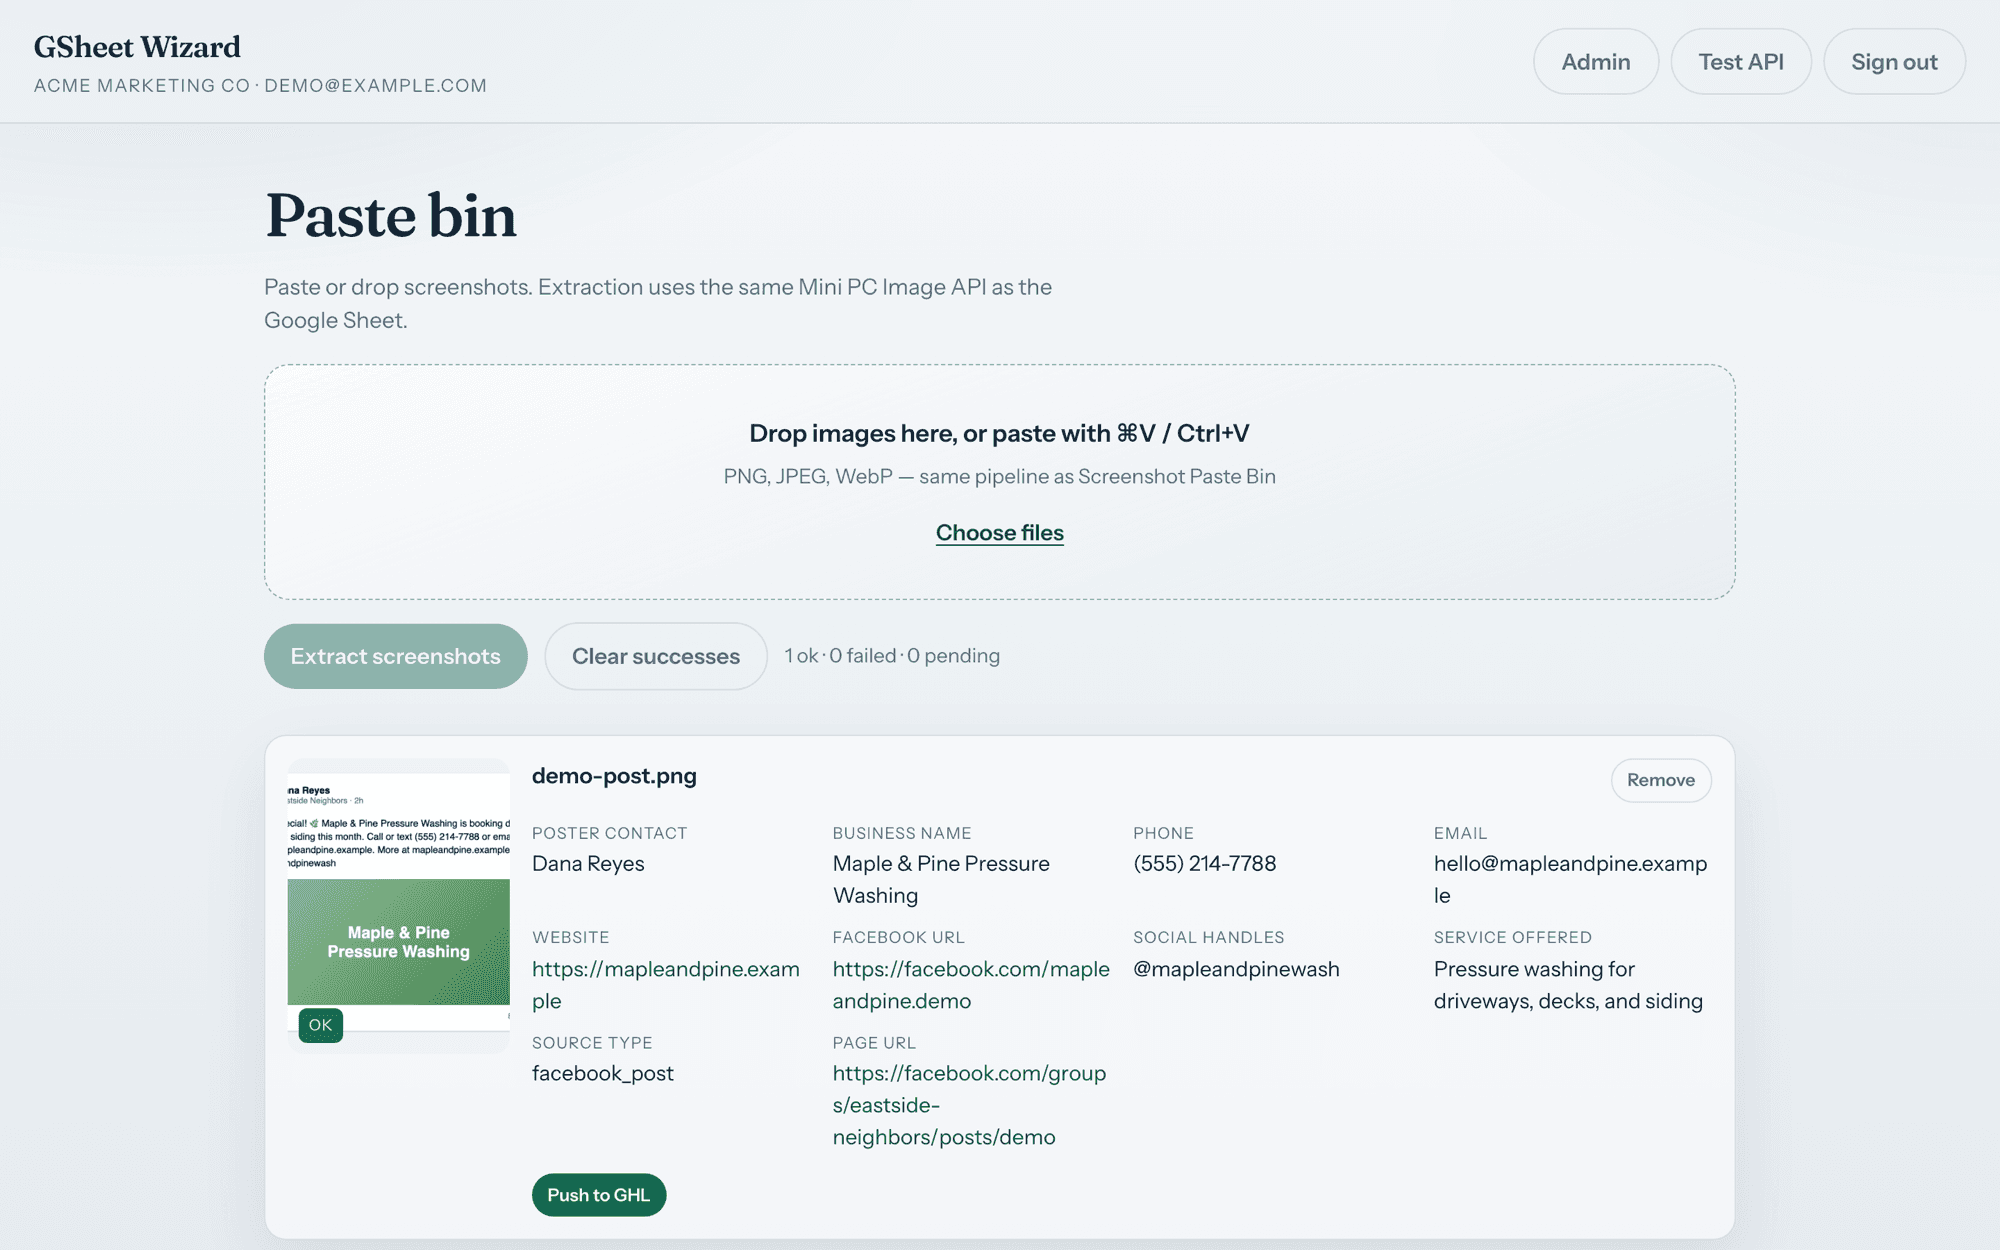The width and height of the screenshot is (2000, 1250).
Task: Open the demo-post.png thumbnail preview
Action: [x=398, y=905]
